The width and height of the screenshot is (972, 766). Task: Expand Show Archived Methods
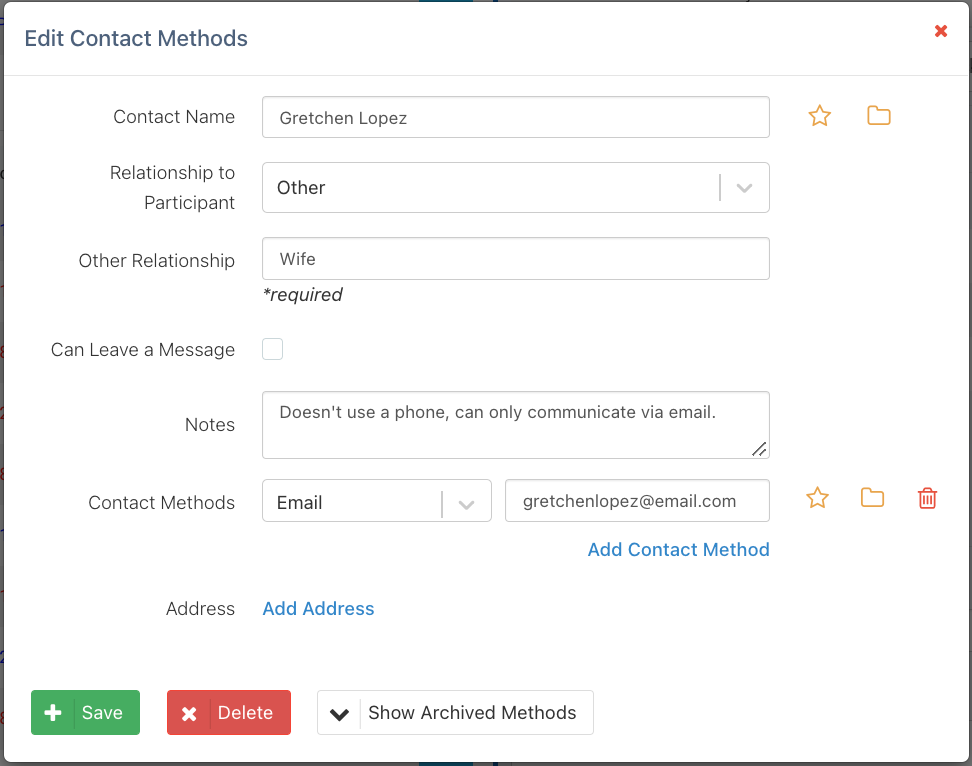pos(455,713)
